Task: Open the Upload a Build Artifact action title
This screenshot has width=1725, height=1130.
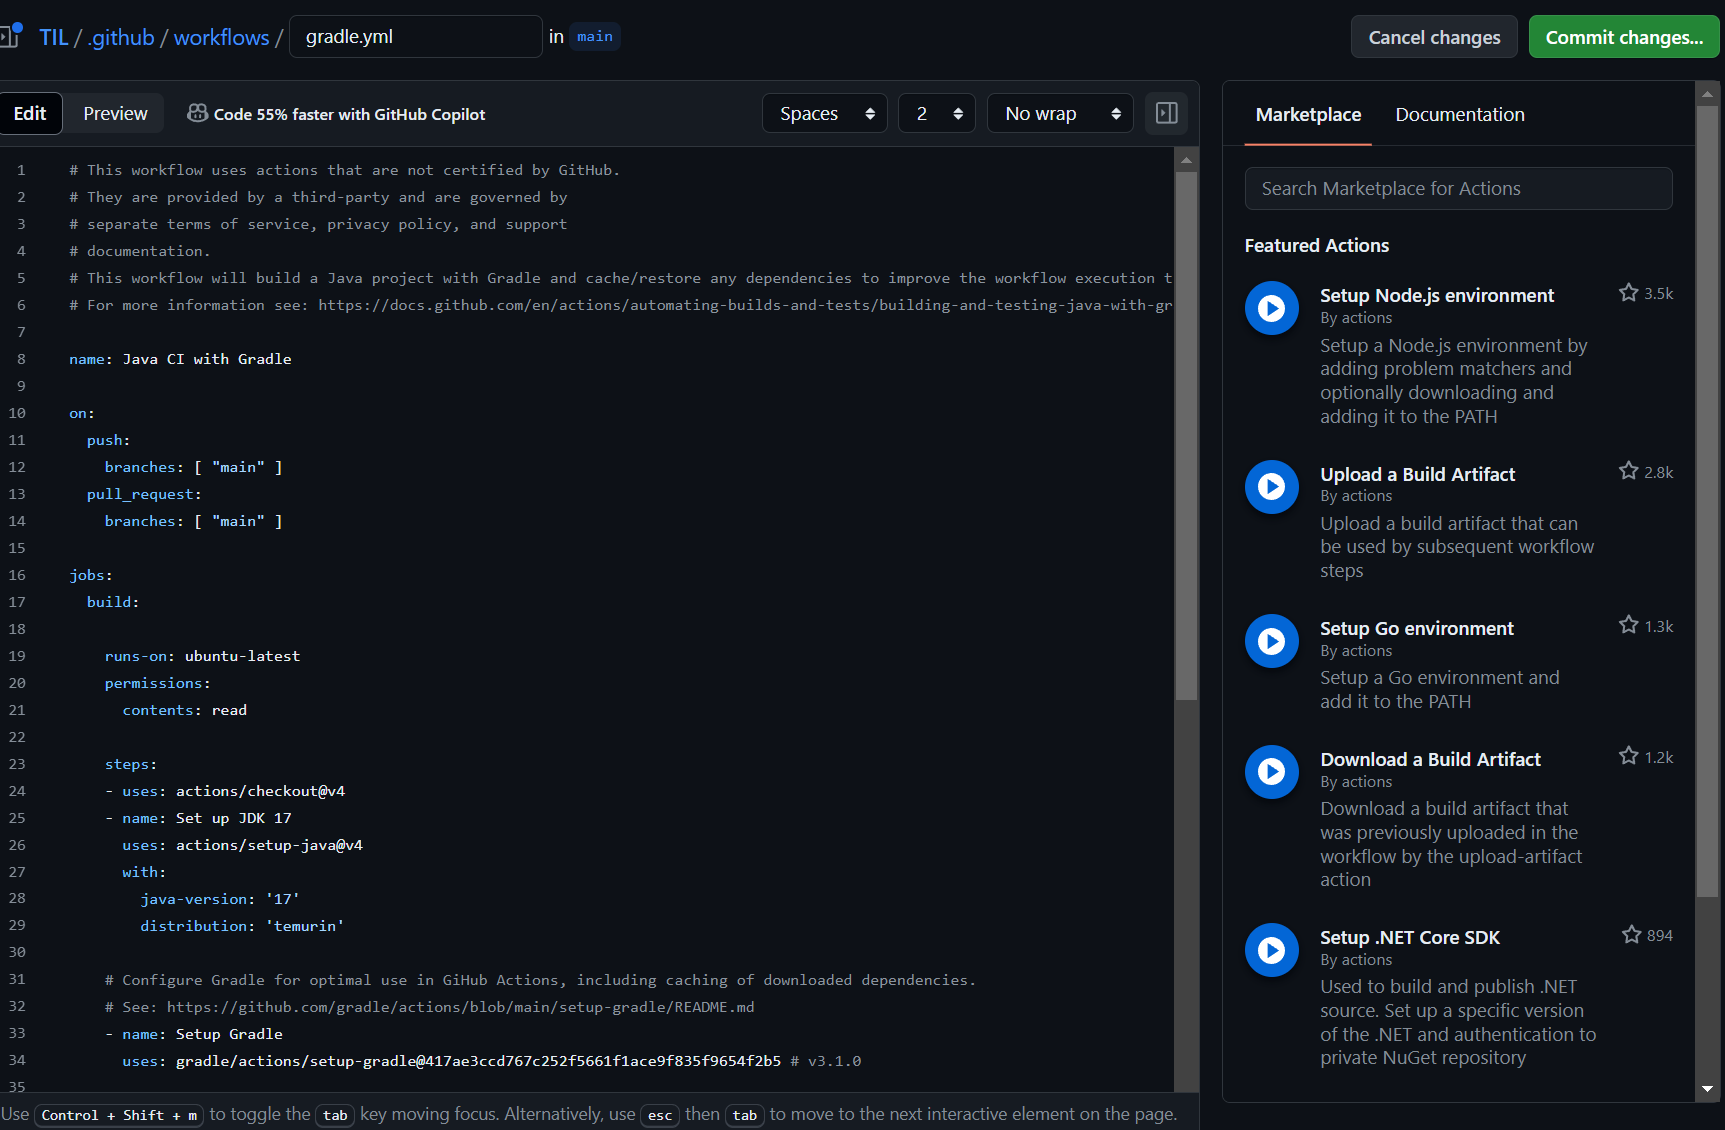Action: coord(1417,474)
